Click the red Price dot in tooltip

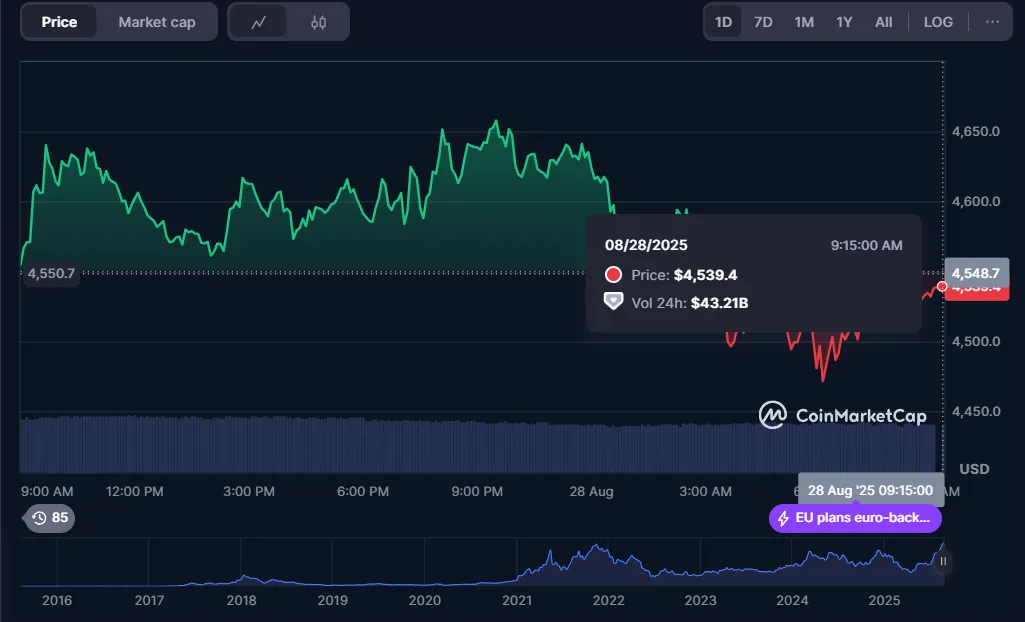pyautogui.click(x=613, y=275)
